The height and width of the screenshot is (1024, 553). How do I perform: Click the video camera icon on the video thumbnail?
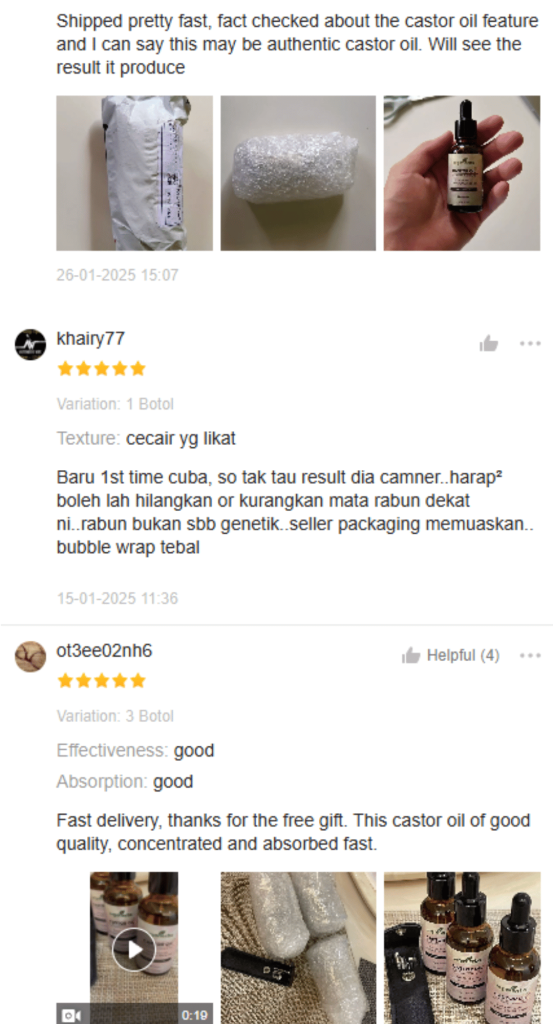tap(71, 1015)
